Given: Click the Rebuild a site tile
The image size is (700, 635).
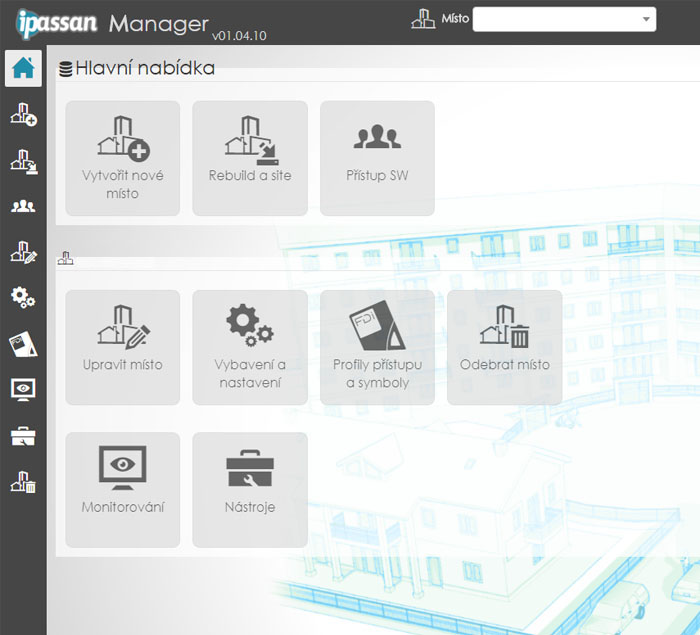Looking at the screenshot, I should point(250,158).
